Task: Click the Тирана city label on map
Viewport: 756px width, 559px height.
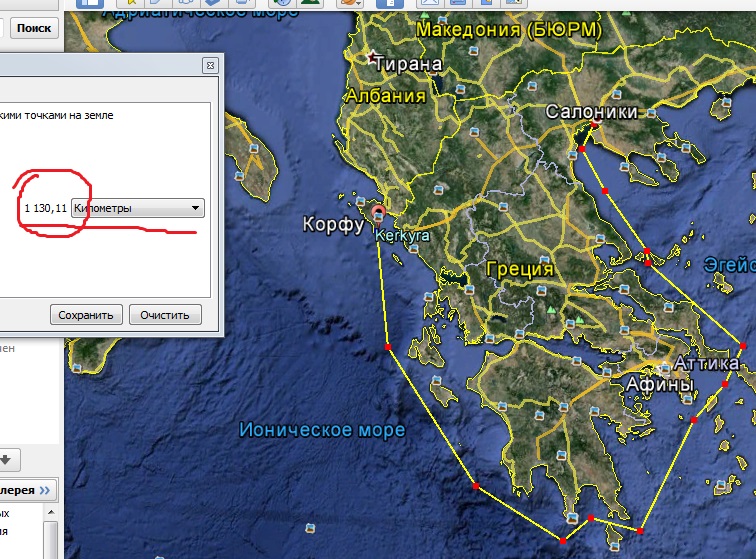Action: [407, 64]
